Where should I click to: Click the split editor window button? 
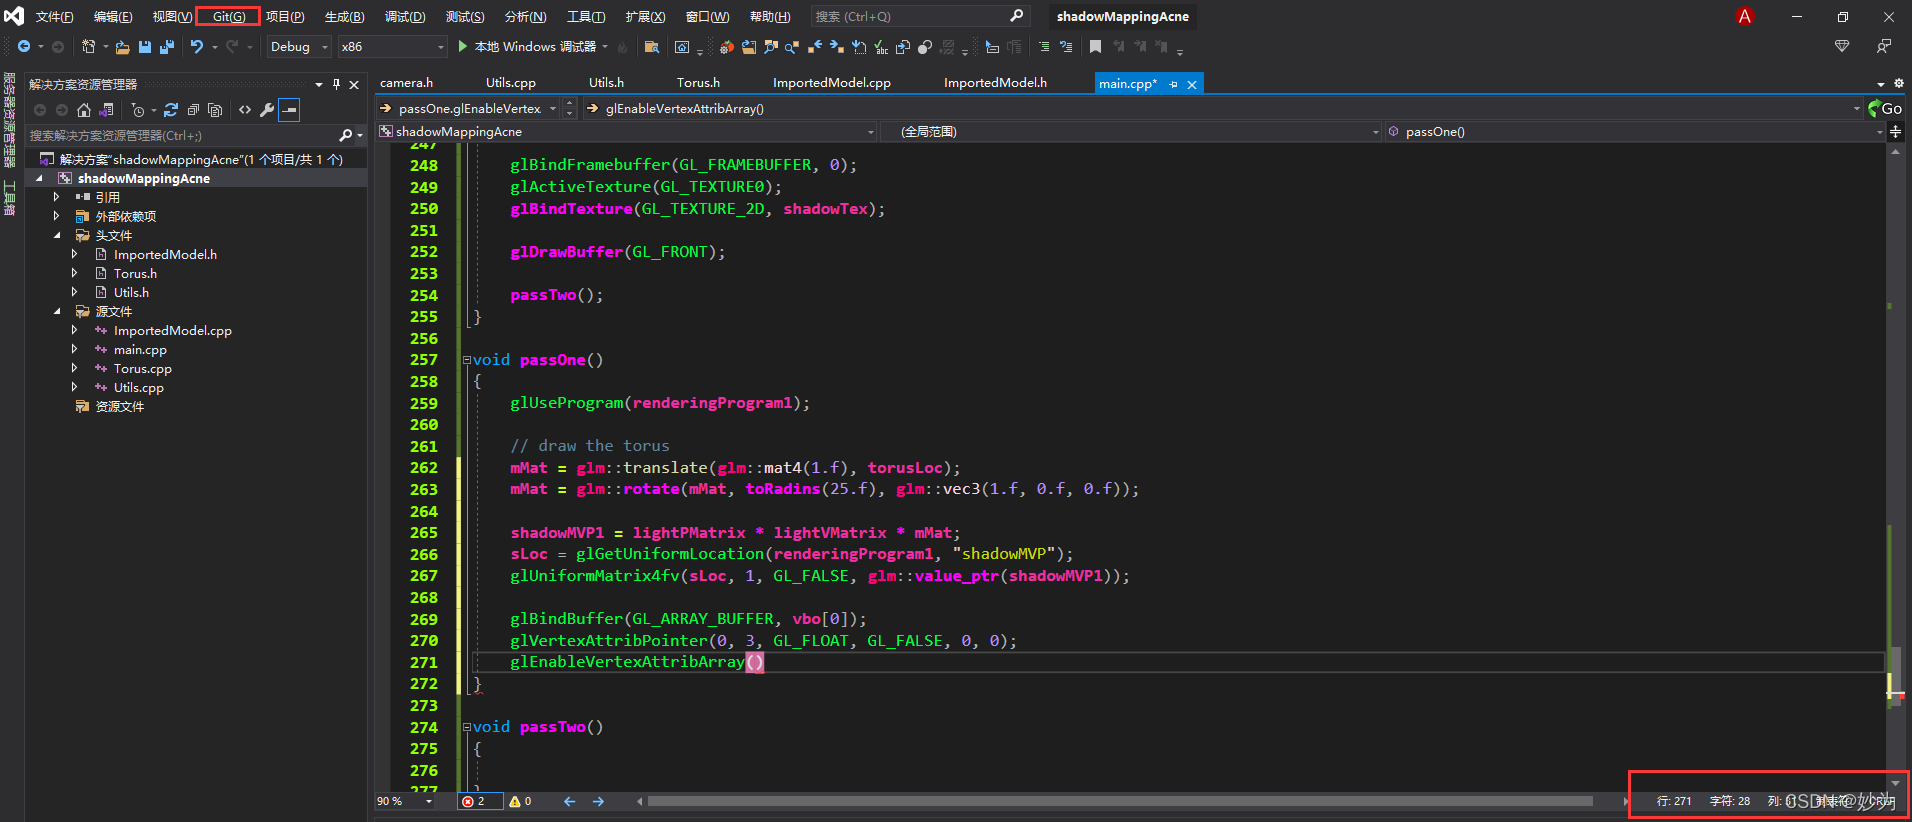[x=1895, y=132]
